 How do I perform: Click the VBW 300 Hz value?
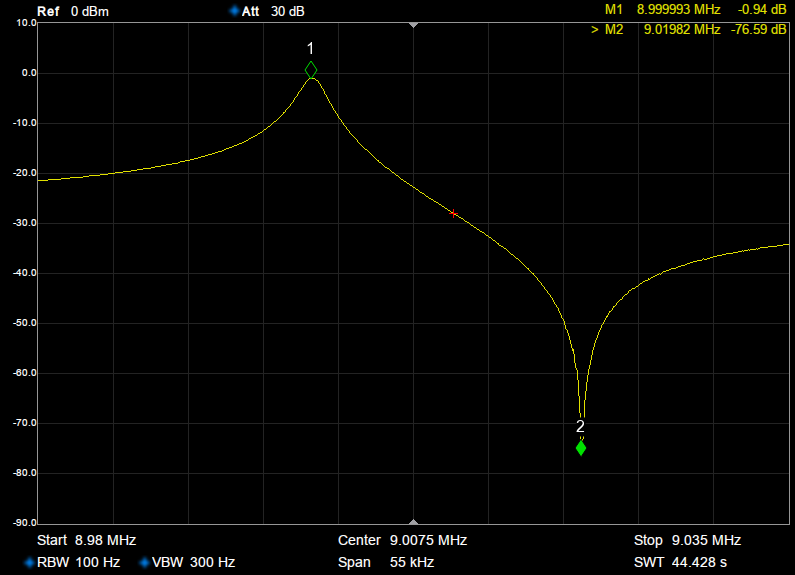pos(193,563)
